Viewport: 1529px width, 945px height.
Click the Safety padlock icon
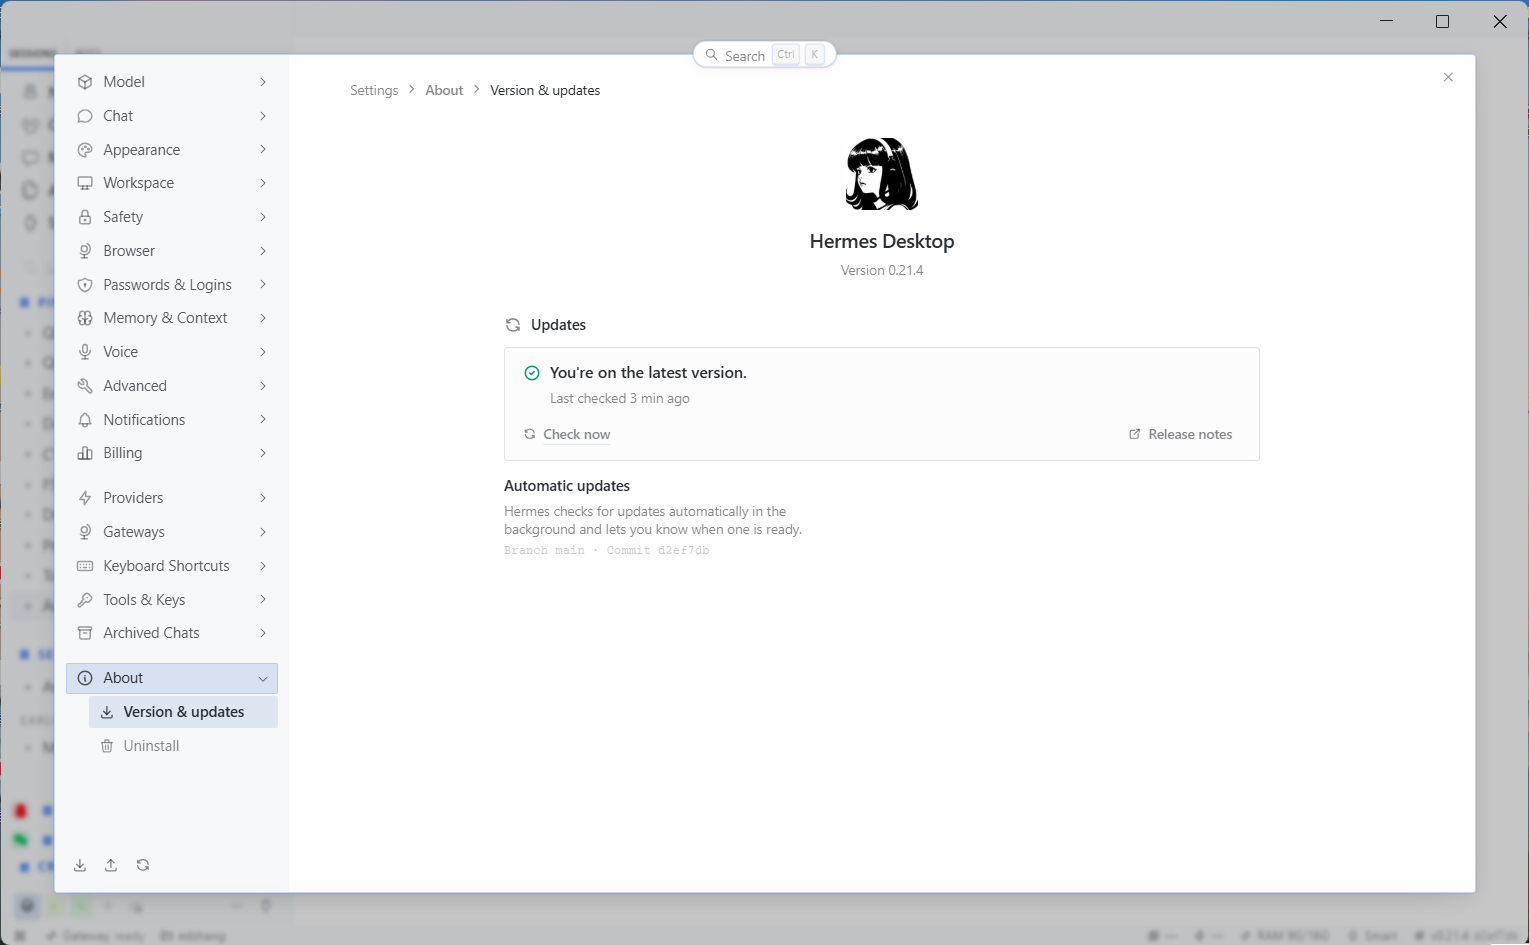pyautogui.click(x=85, y=217)
